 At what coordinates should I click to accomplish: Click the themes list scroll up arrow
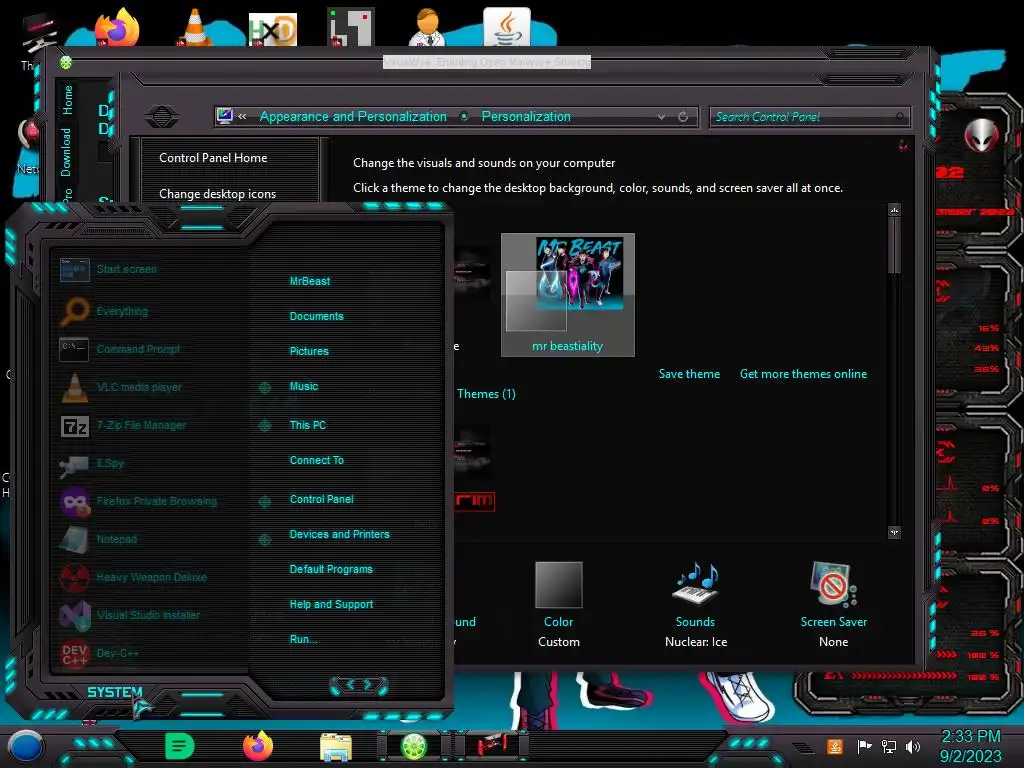(894, 210)
